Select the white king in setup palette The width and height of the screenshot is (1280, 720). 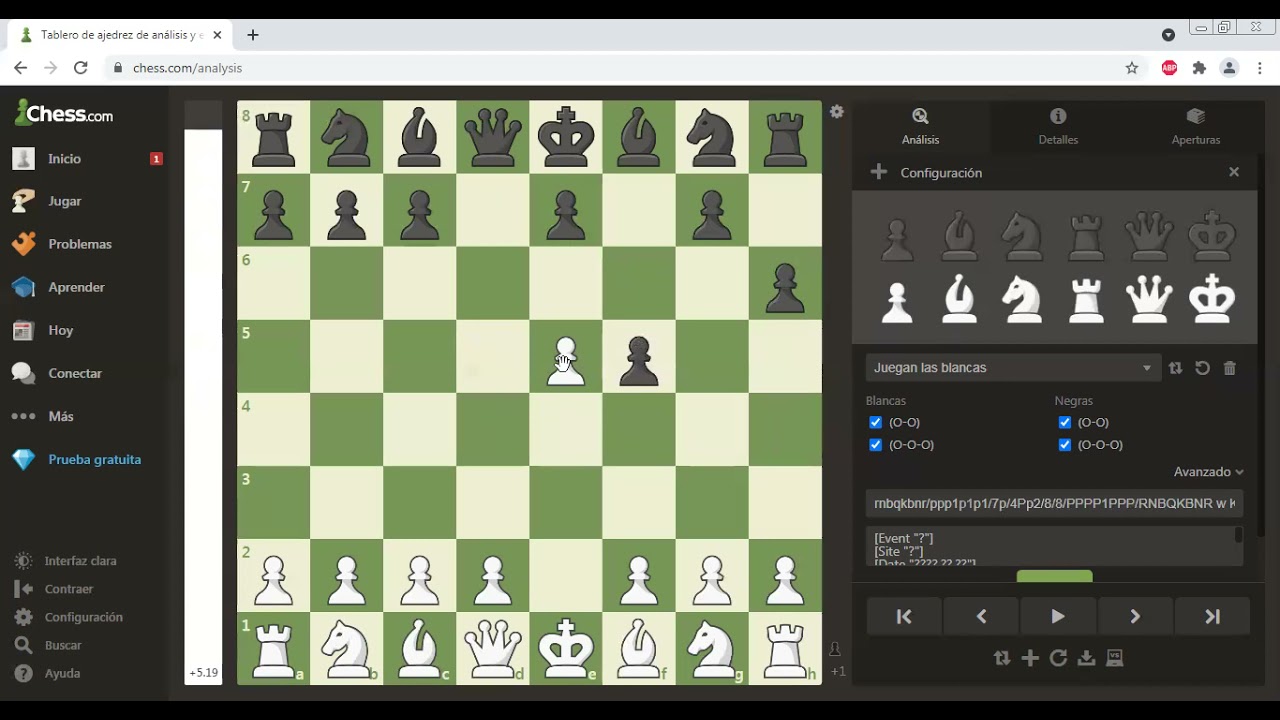pyautogui.click(x=1212, y=299)
